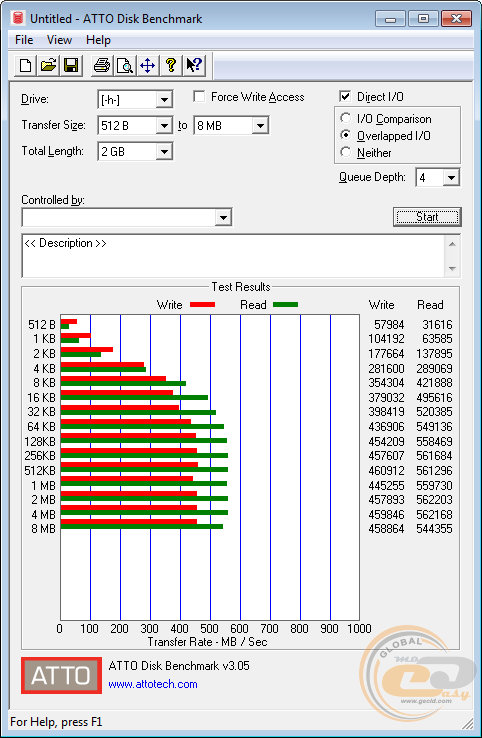Open the View menu
This screenshot has height=738, width=482.
(59, 40)
